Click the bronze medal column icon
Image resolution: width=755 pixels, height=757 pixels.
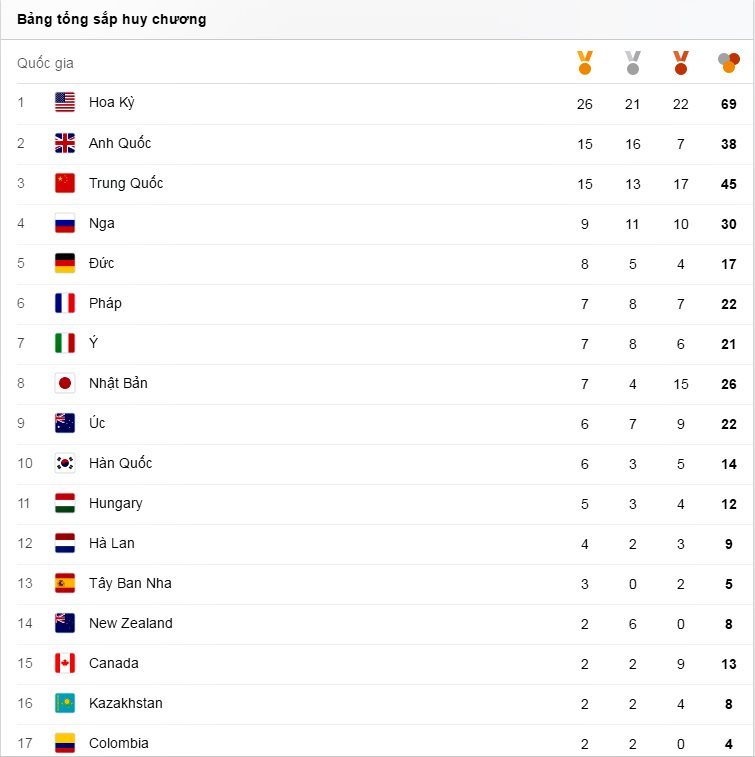[x=681, y=63]
